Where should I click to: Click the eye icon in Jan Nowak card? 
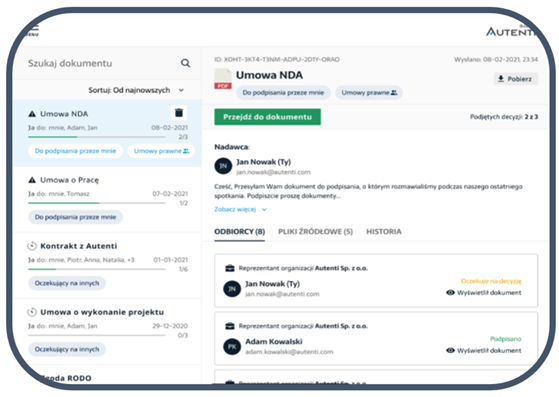click(x=450, y=293)
